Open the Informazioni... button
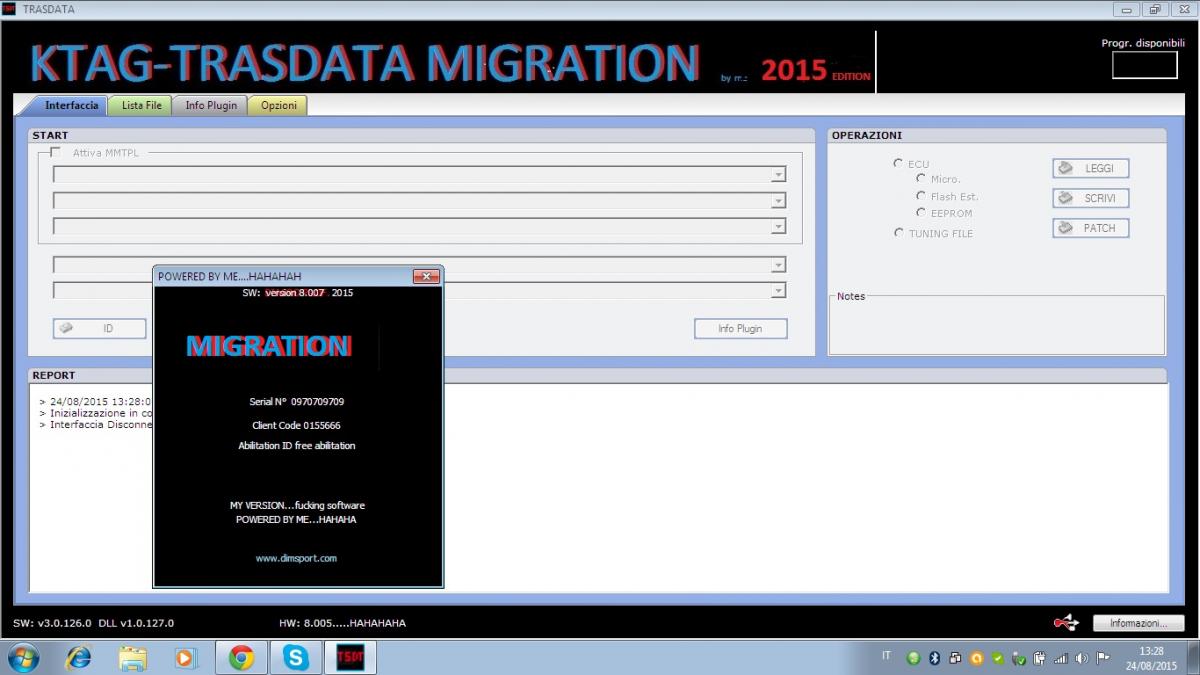Screen dimensions: 1200x675 click(1138, 623)
